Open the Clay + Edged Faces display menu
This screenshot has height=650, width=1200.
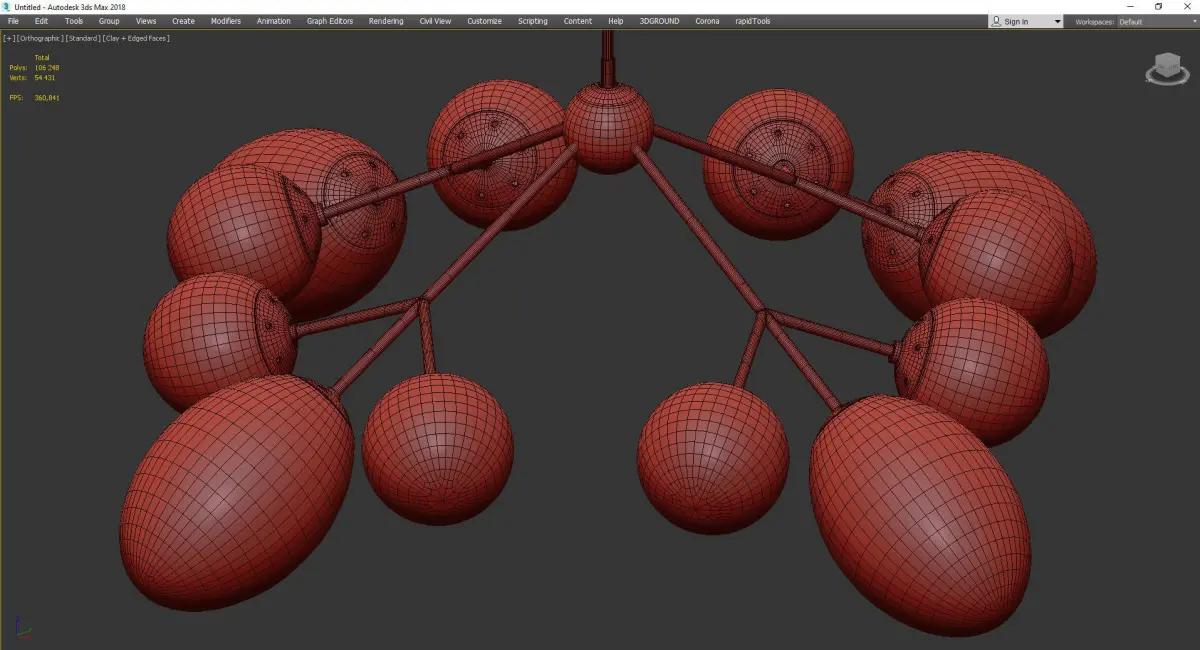135,38
